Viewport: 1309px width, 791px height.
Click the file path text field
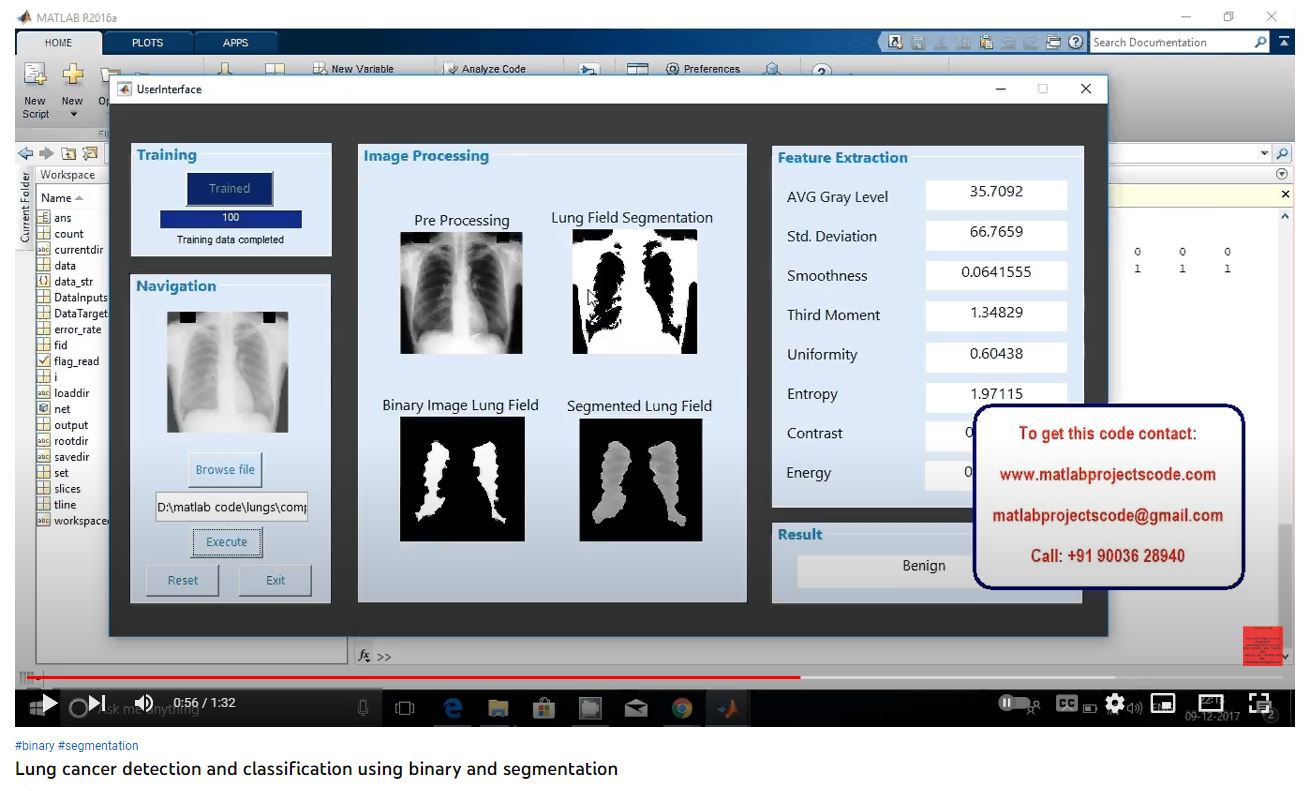[x=231, y=507]
